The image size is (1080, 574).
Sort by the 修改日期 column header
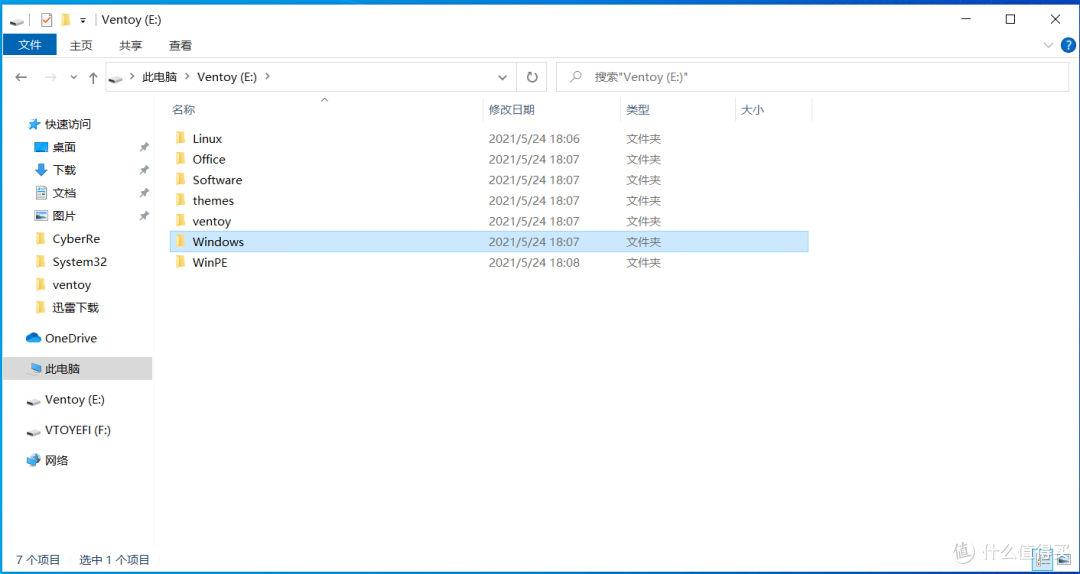[512, 110]
